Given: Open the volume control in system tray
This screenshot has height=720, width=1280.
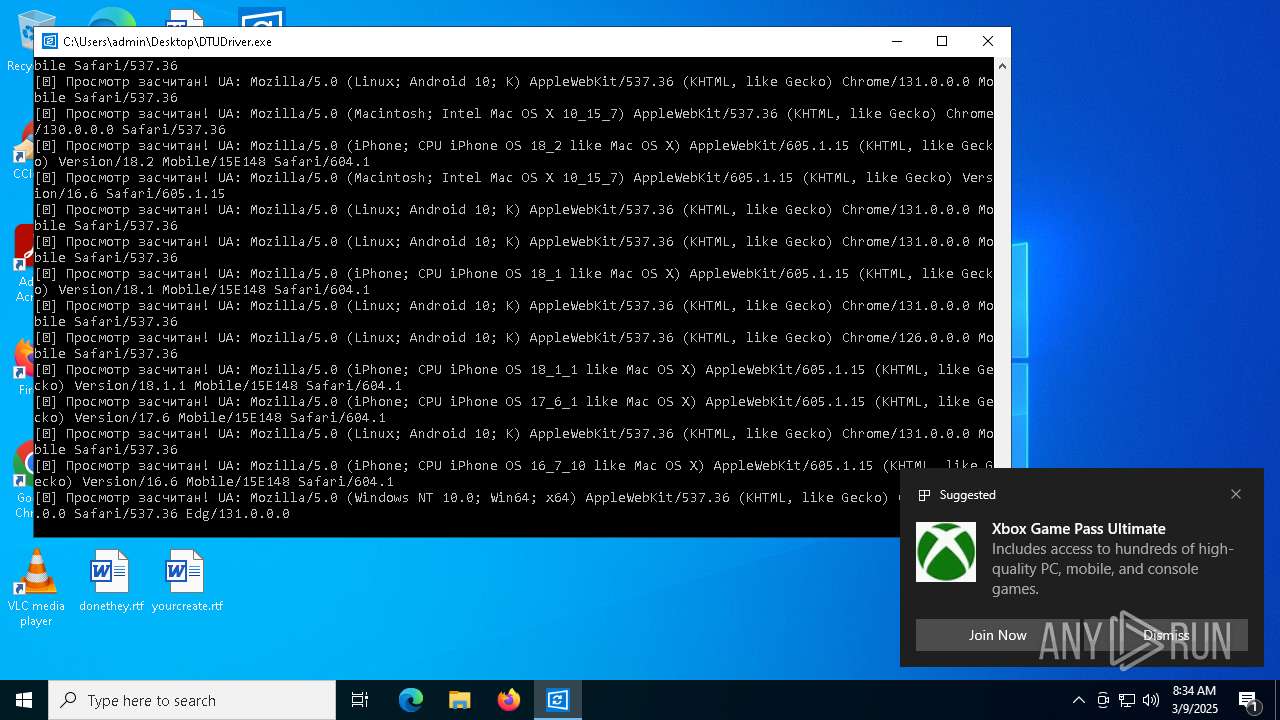Looking at the screenshot, I should tap(1151, 700).
